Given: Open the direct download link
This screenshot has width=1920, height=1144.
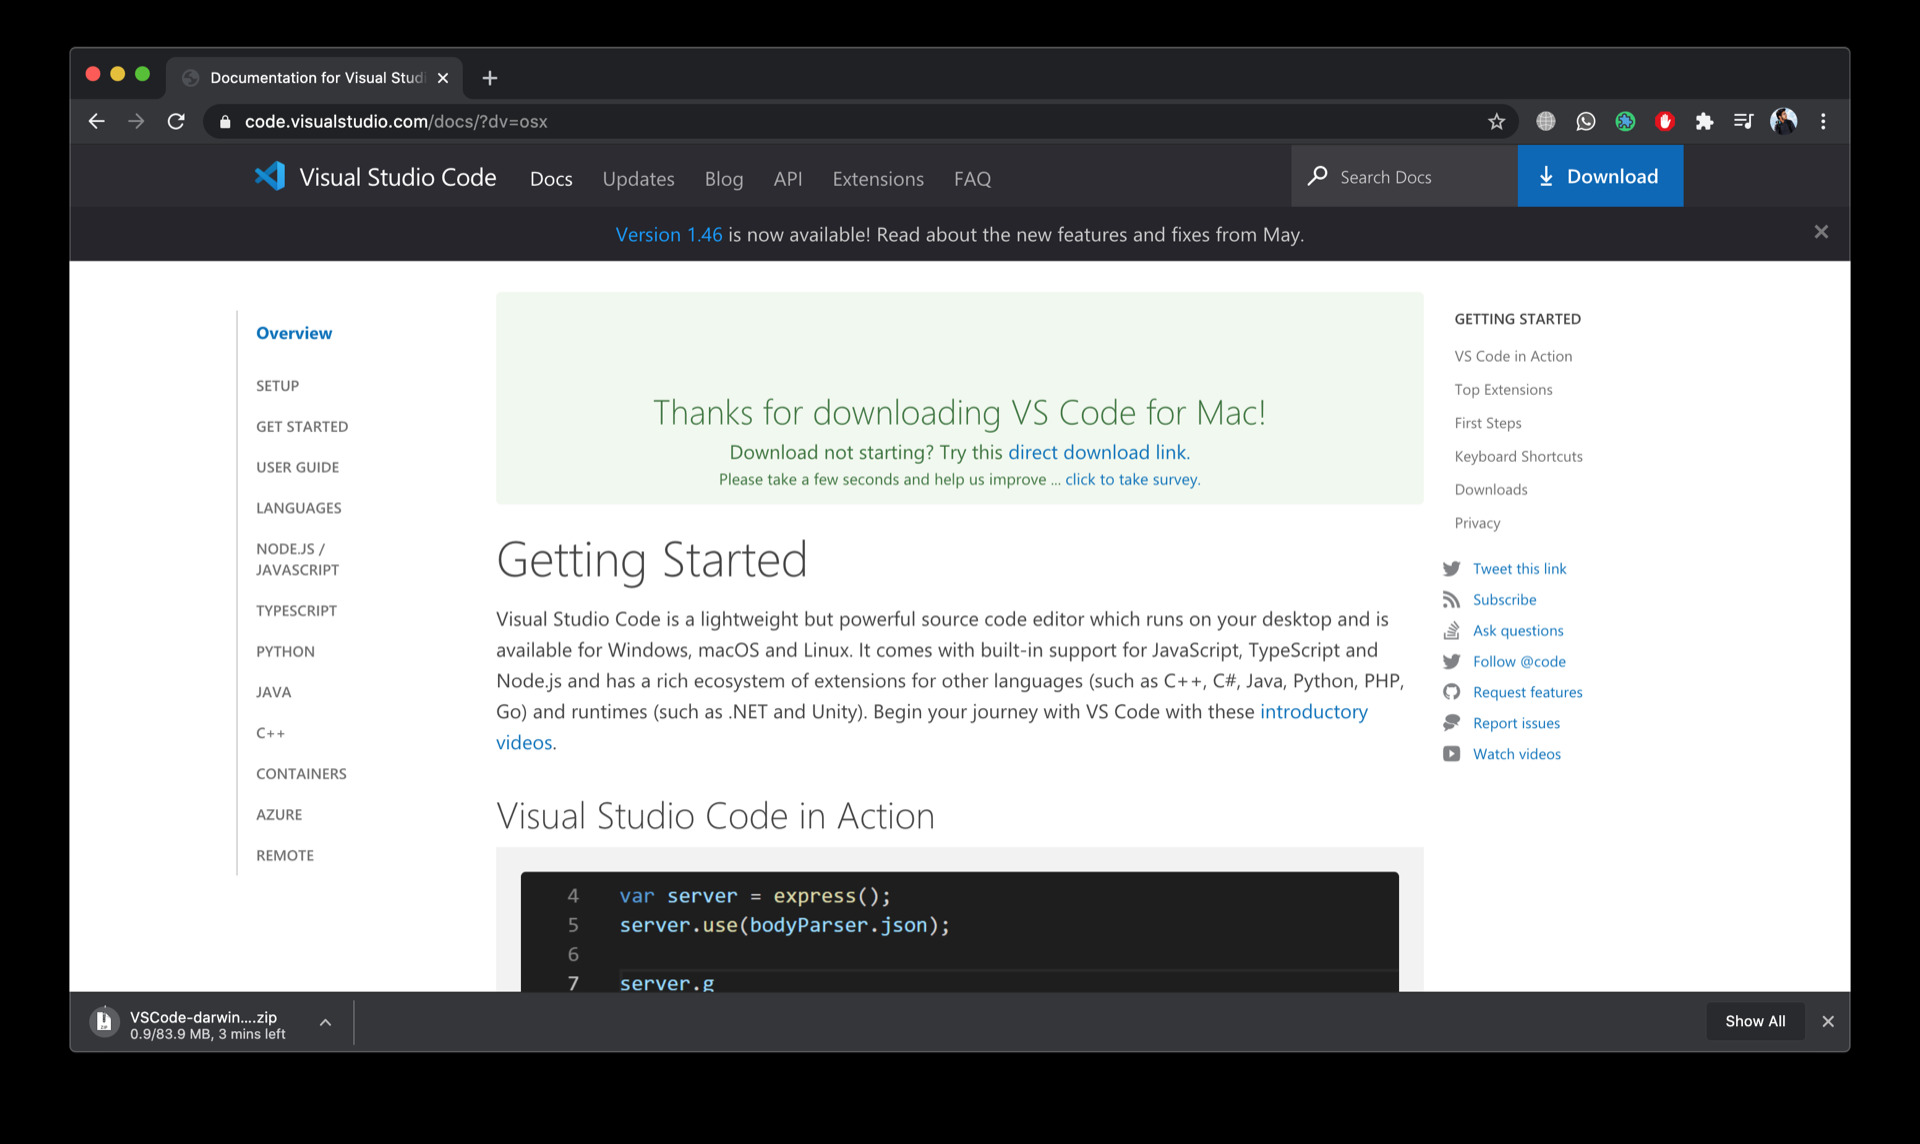Looking at the screenshot, I should click(x=1096, y=452).
